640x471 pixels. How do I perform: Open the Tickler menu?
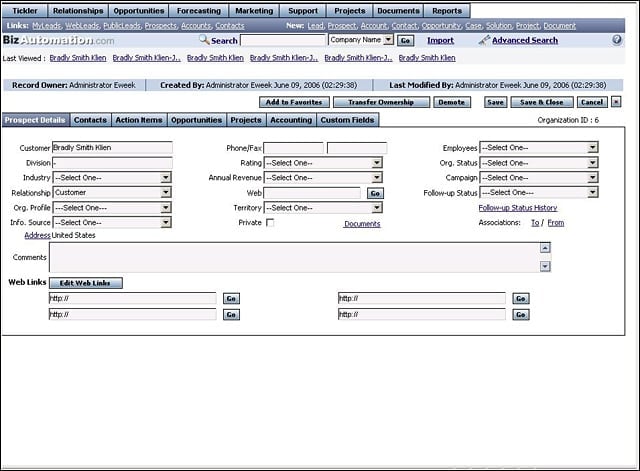pyautogui.click(x=25, y=11)
